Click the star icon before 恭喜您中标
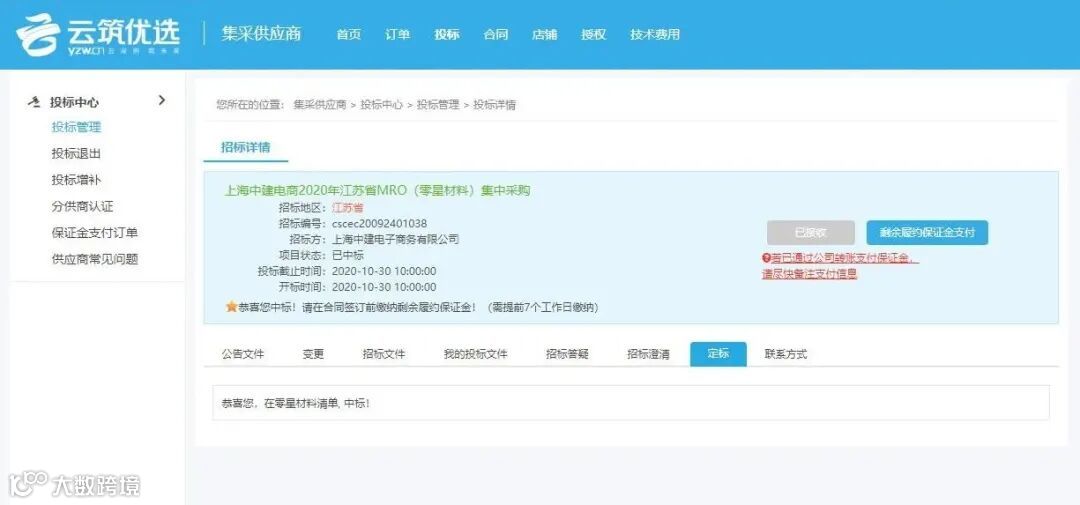The height and width of the screenshot is (505, 1080). click(231, 307)
